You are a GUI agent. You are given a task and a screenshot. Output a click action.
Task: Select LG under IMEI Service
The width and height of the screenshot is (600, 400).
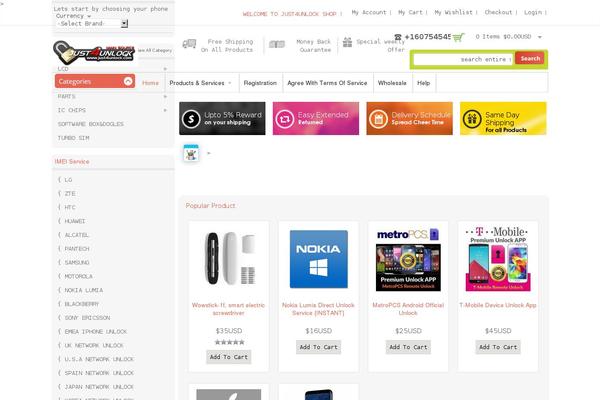point(68,180)
